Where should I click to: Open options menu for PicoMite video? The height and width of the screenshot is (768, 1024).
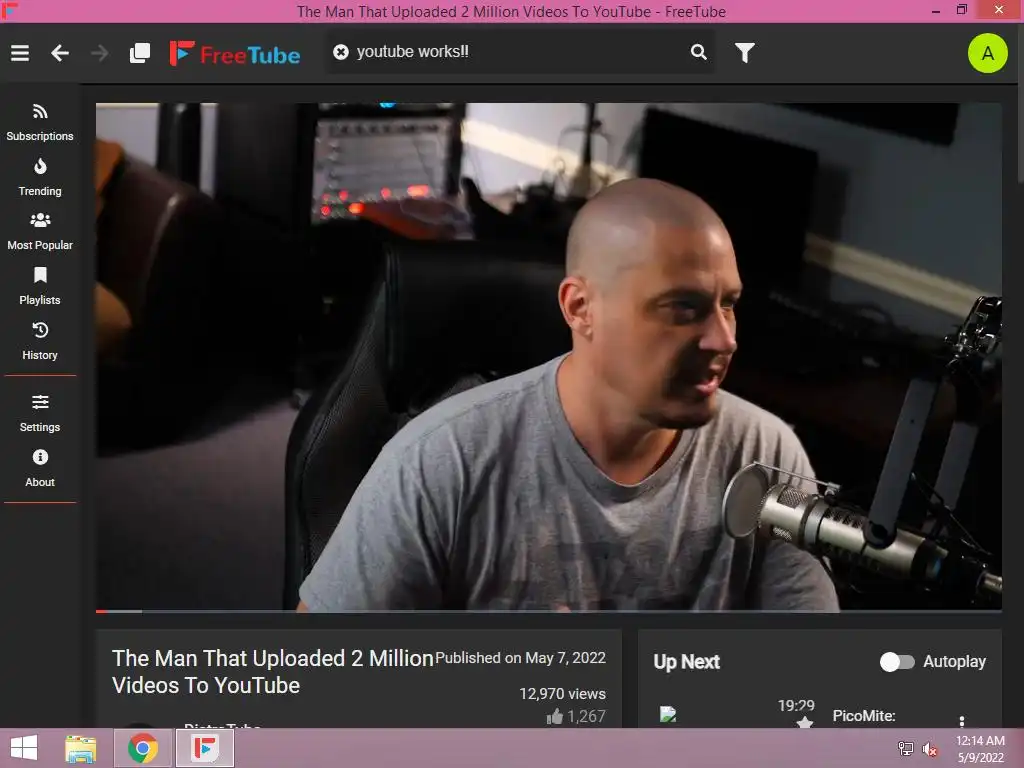tap(961, 722)
